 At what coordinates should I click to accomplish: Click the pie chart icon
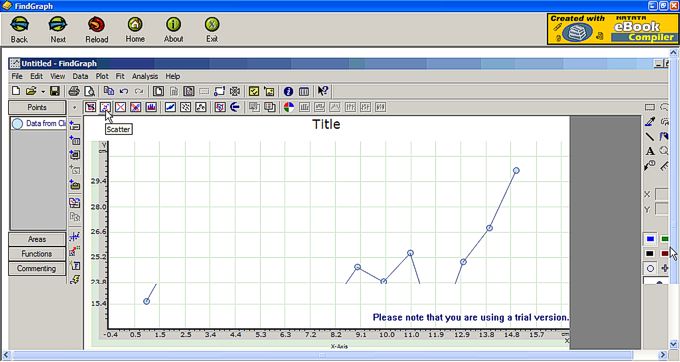288,107
